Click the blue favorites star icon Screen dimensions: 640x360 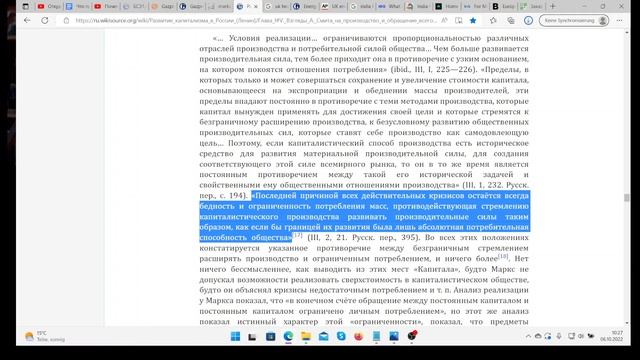pyautogui.click(x=473, y=20)
